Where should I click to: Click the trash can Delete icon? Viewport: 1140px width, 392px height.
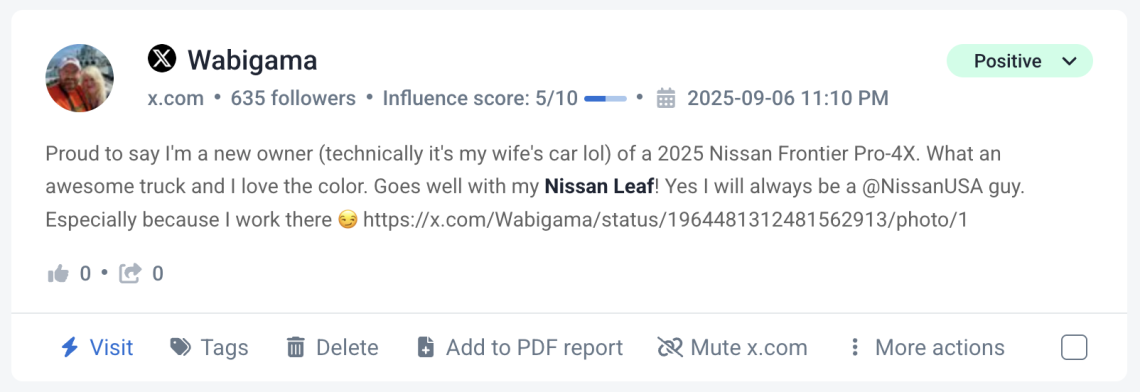point(295,348)
